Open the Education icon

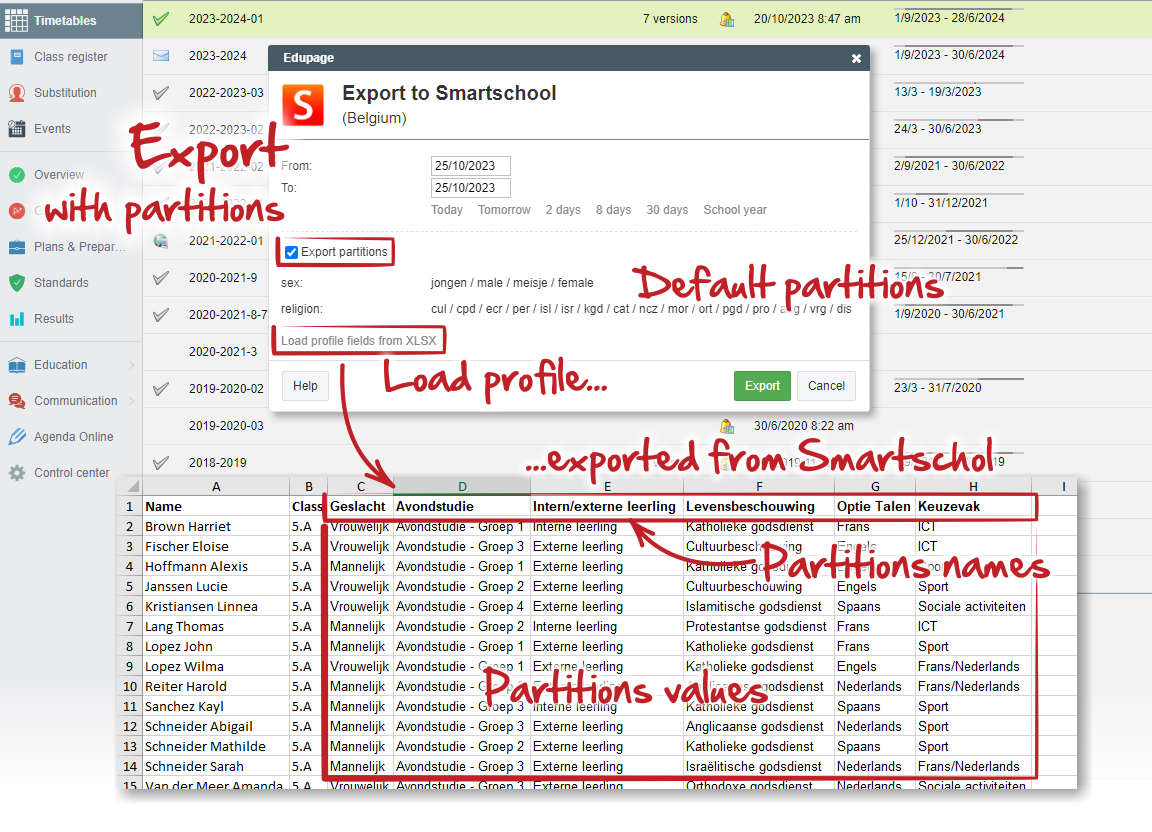(x=17, y=365)
